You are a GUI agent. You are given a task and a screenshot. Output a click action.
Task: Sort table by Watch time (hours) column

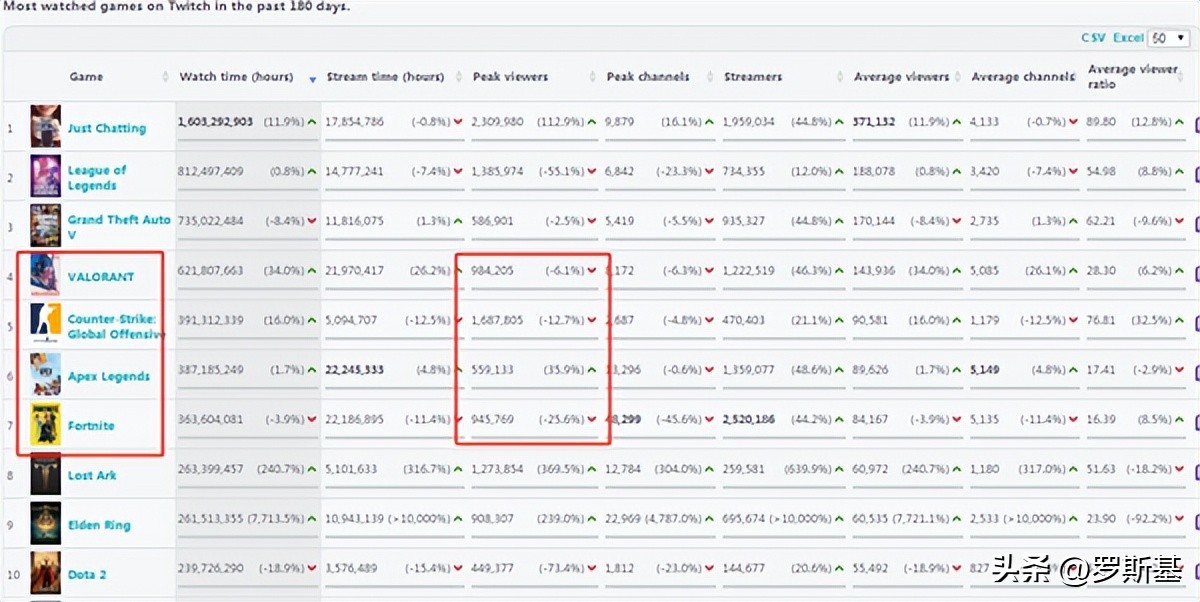point(236,77)
